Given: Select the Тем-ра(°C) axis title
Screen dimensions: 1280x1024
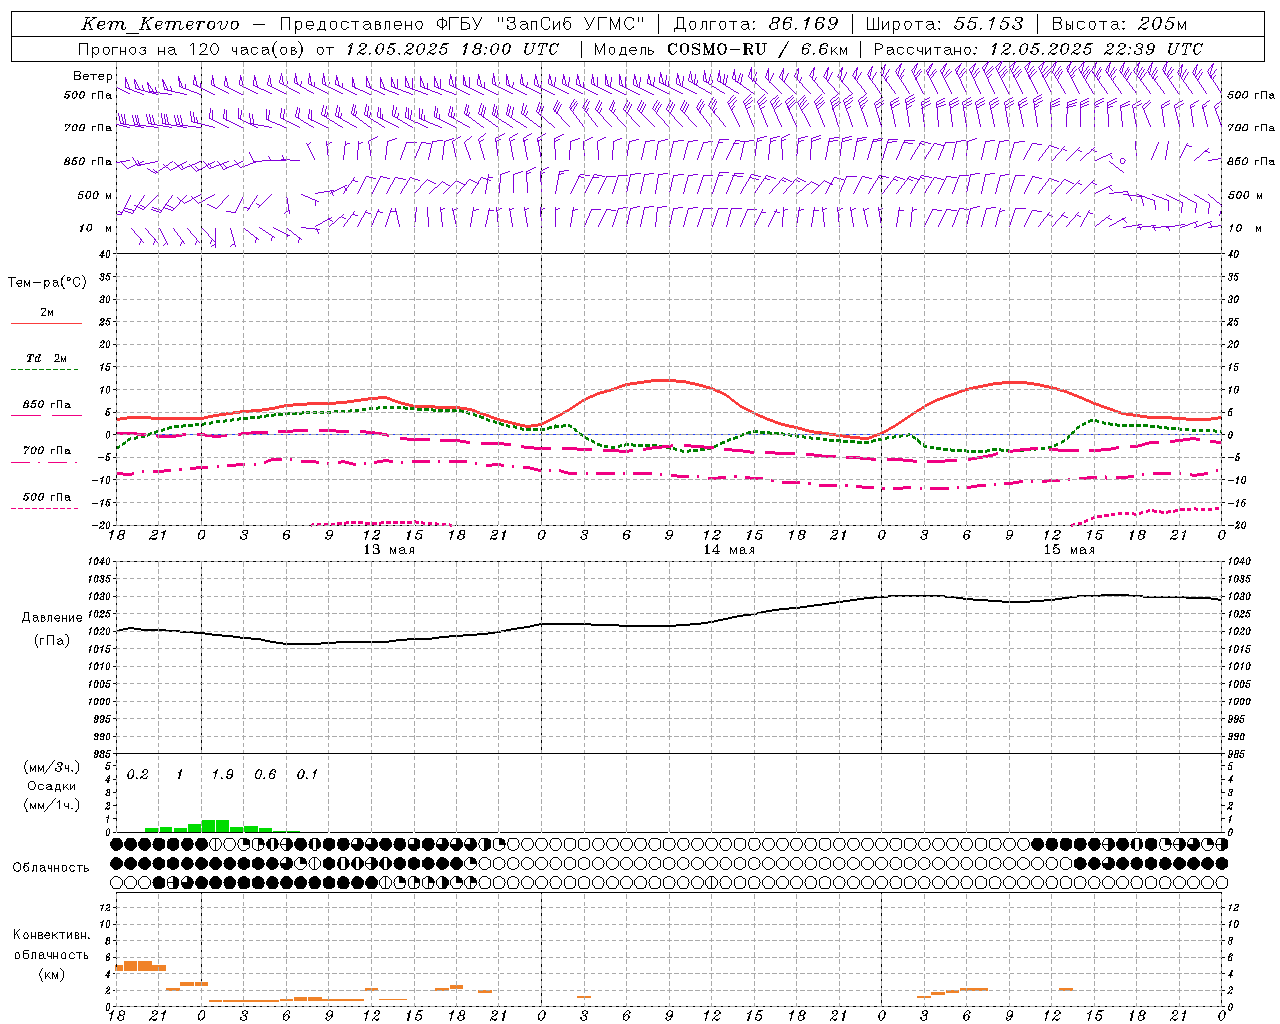Looking at the screenshot, I should (47, 283).
